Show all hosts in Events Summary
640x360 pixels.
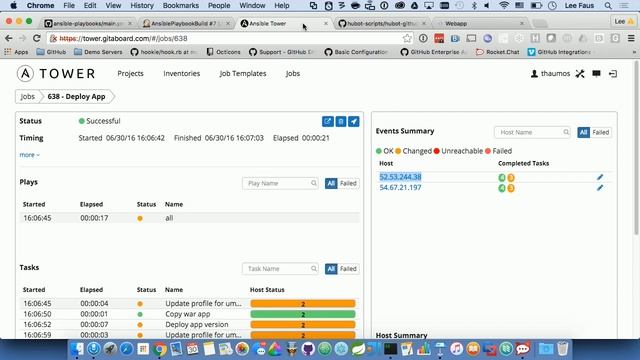coord(584,132)
